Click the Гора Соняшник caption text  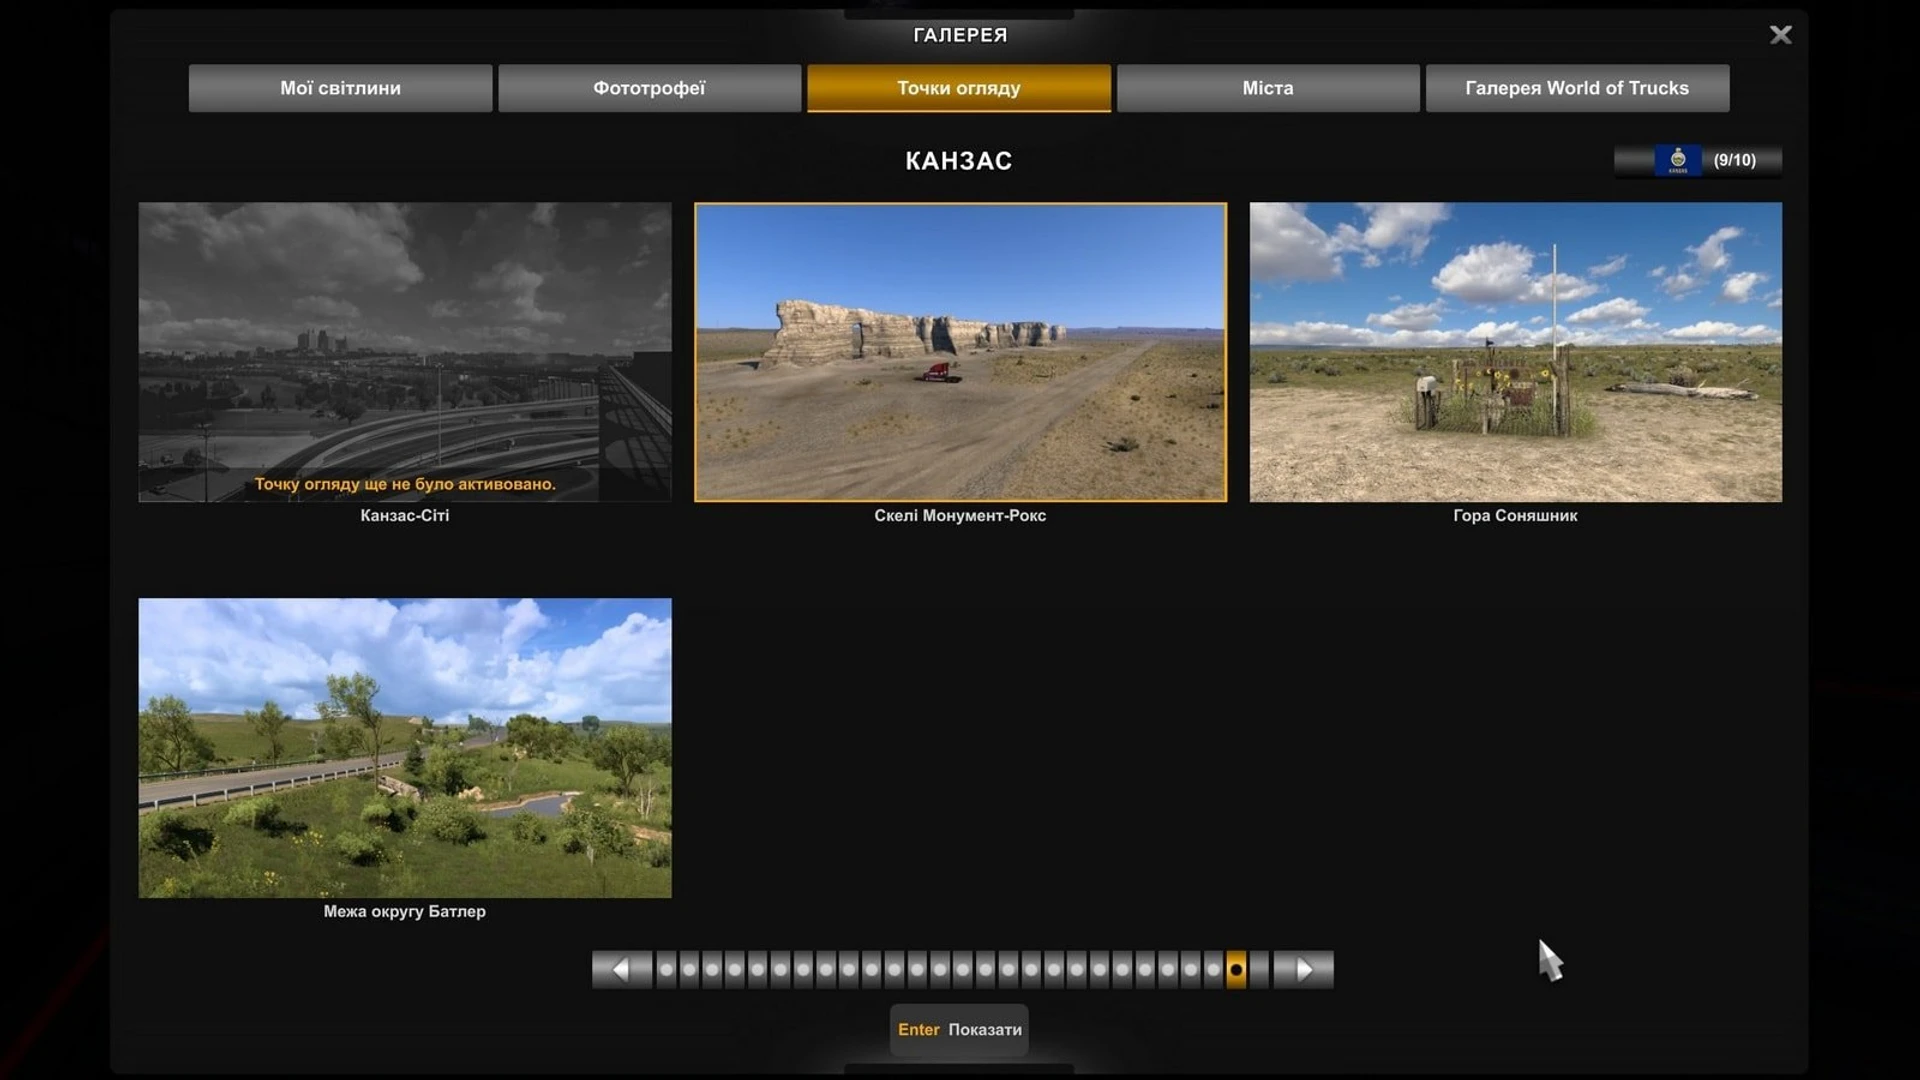pyautogui.click(x=1515, y=516)
